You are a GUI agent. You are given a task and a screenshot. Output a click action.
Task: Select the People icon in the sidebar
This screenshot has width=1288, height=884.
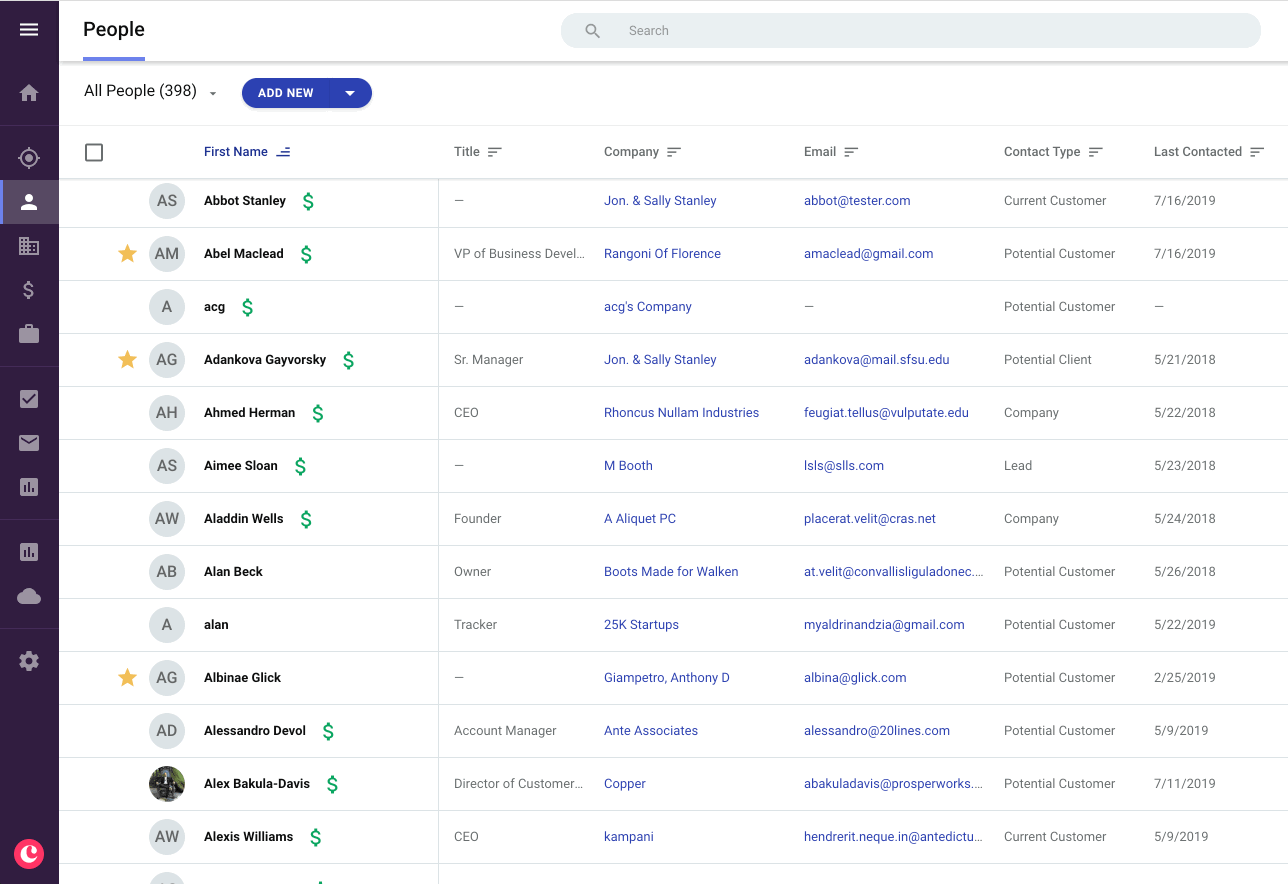pos(29,202)
